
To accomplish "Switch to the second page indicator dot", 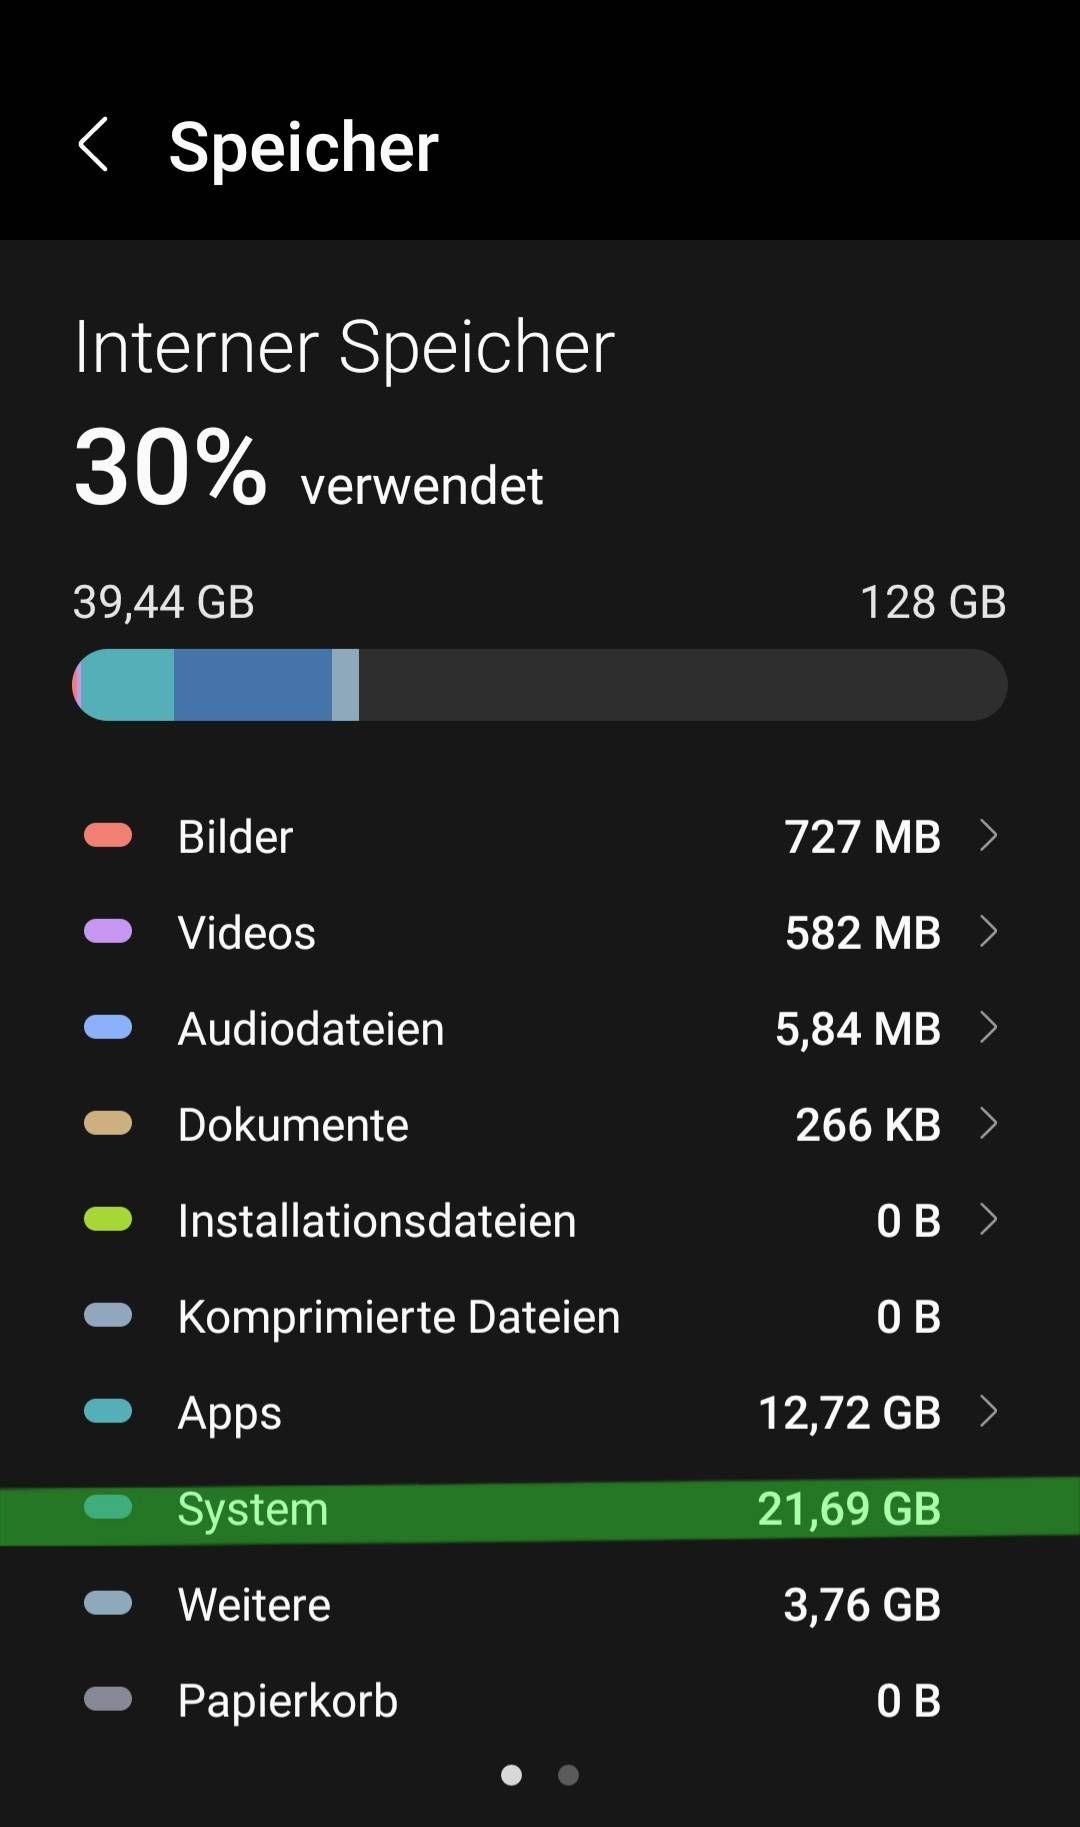I will tap(568, 1775).
